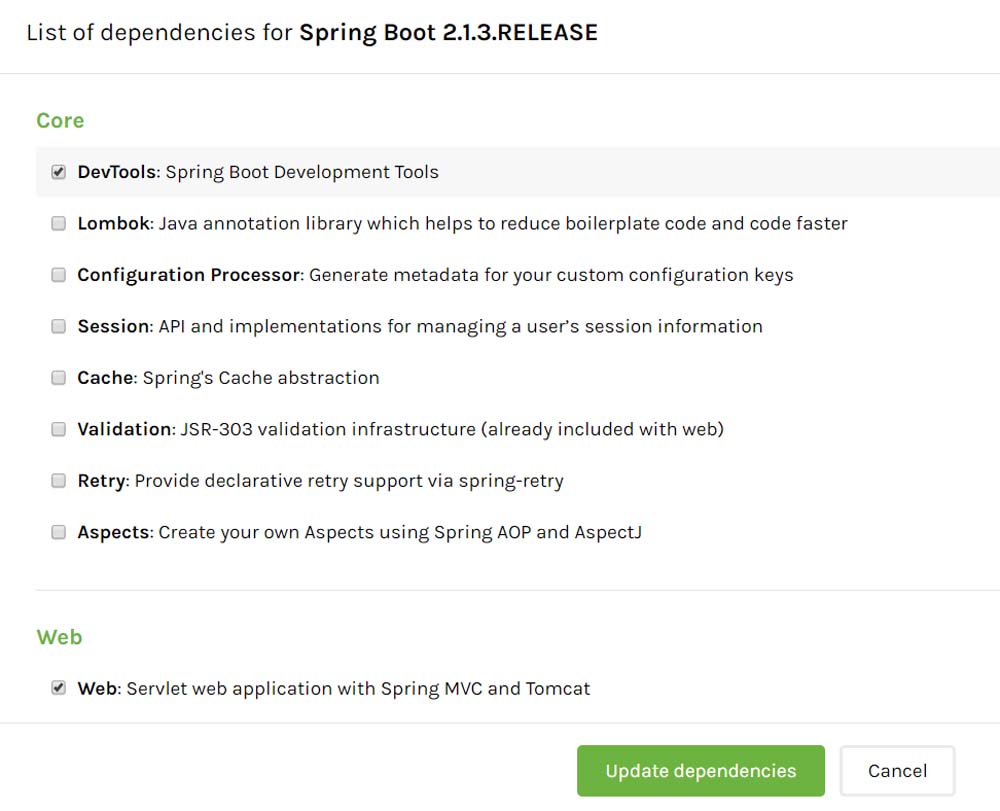The width and height of the screenshot is (1000, 811).
Task: Enable the Cache dependency checkbox
Action: (x=59, y=378)
